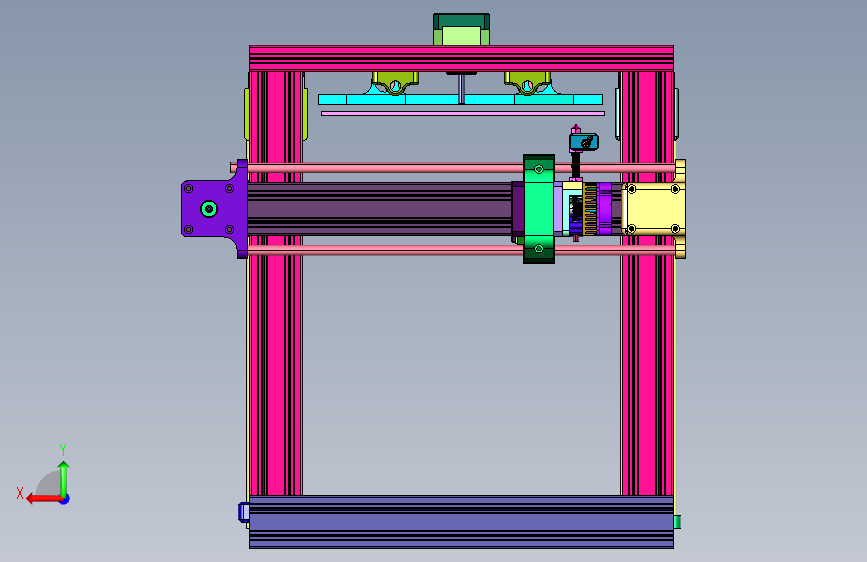Click the green Y label above the triad
867x562 pixels.
coord(63,450)
